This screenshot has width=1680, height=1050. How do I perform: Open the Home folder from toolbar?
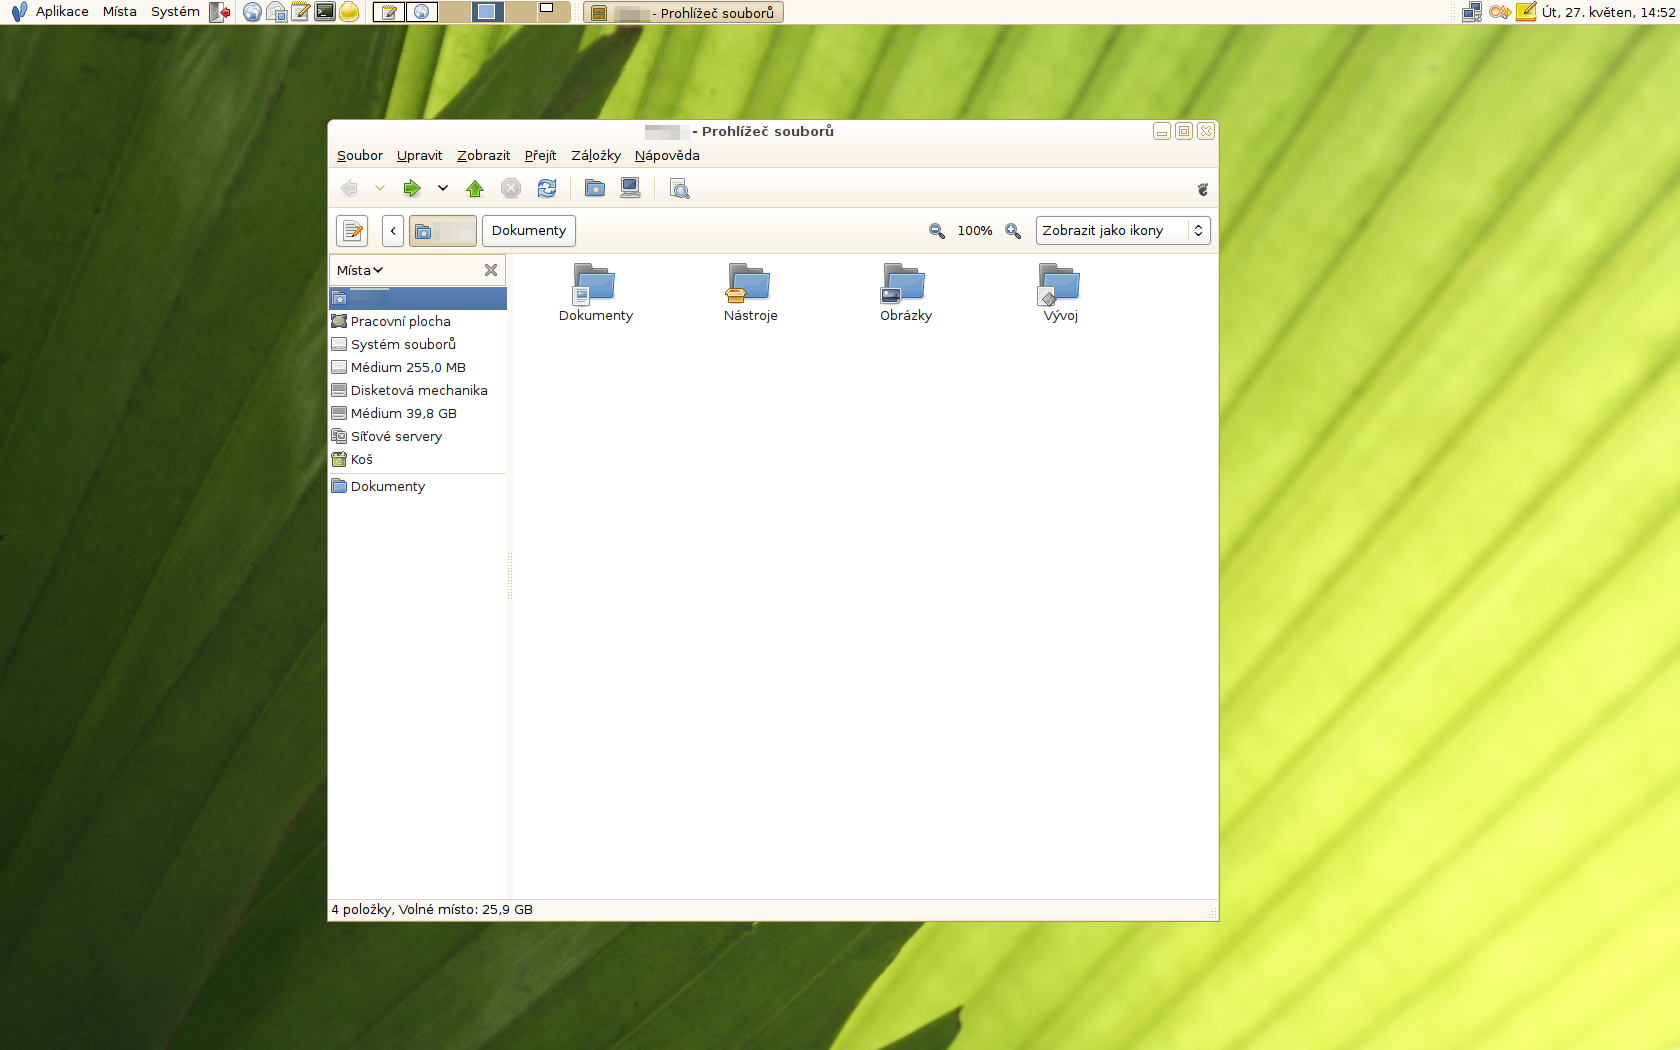[595, 189]
